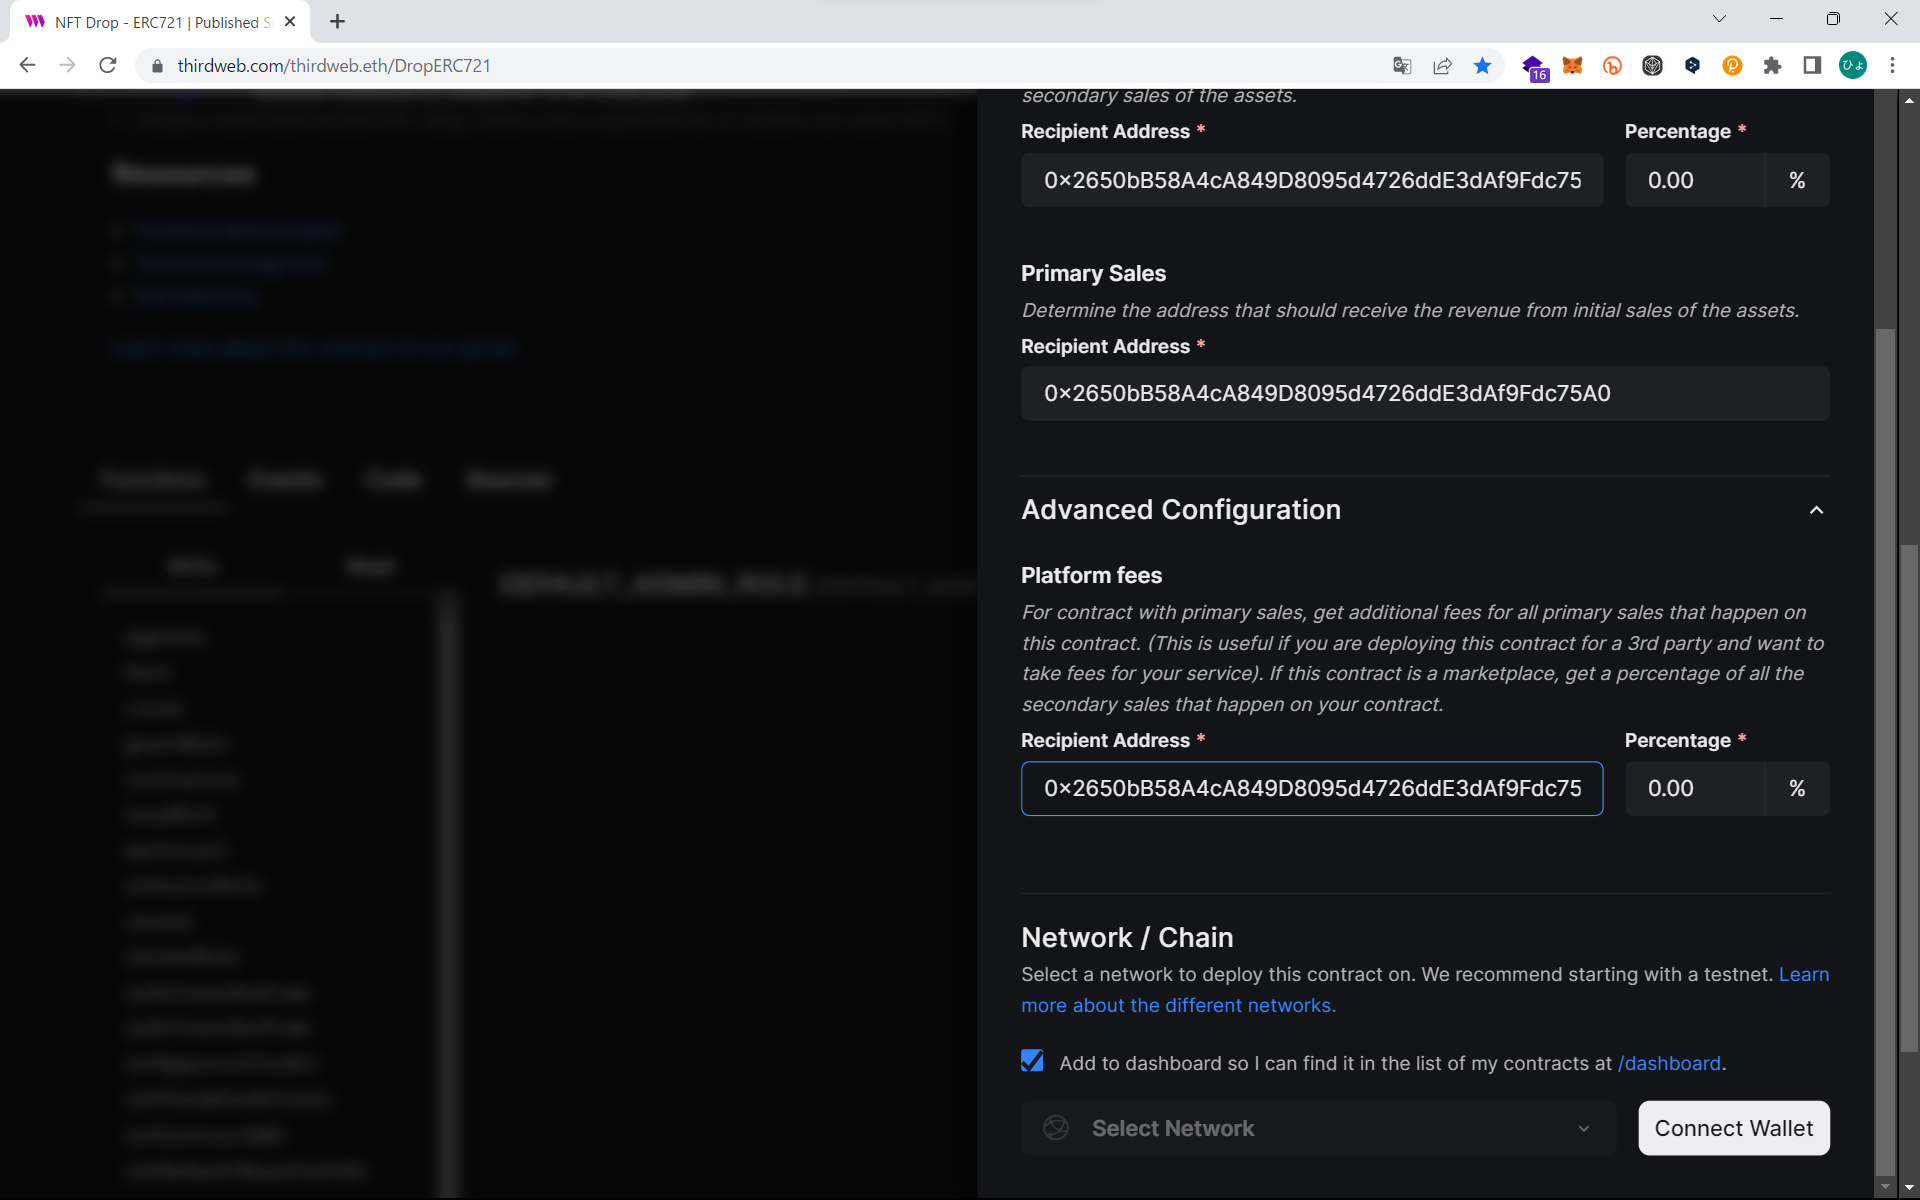The width and height of the screenshot is (1920, 1200).
Task: Reload the thirdweb page
Action: click(x=108, y=66)
